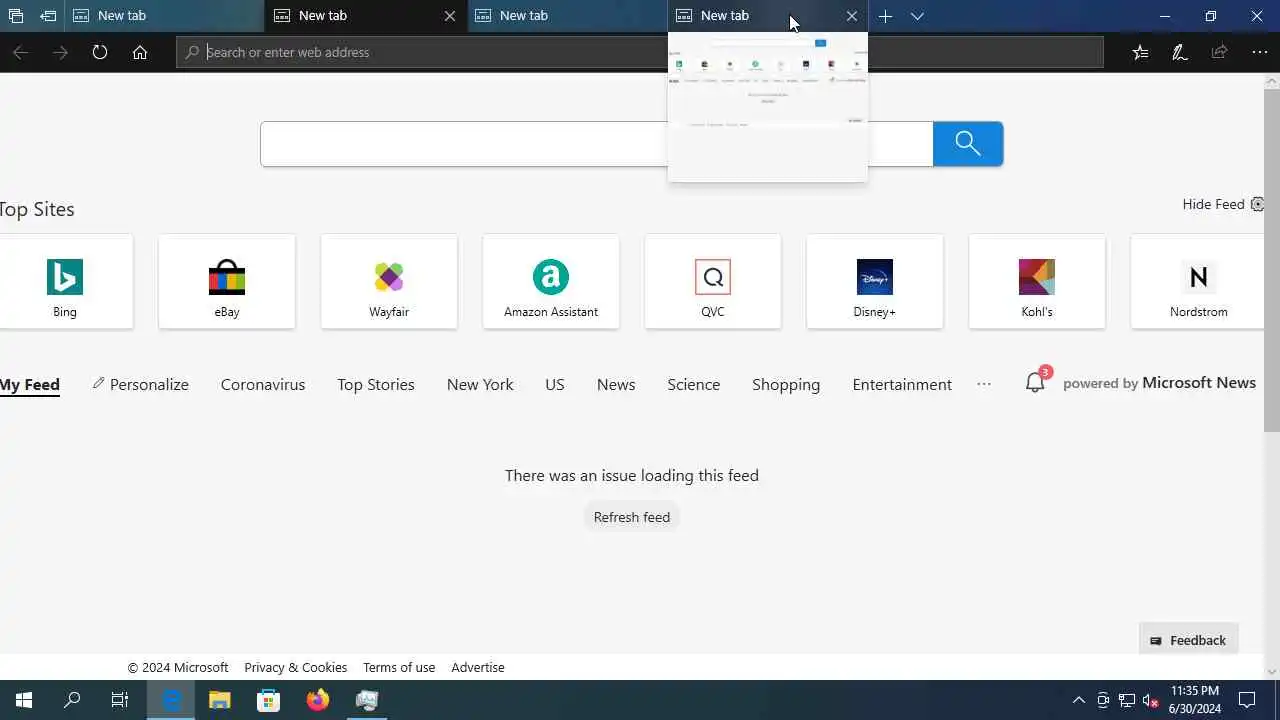
Task: Open the Amazon Assistant top site tile
Action: click(551, 281)
